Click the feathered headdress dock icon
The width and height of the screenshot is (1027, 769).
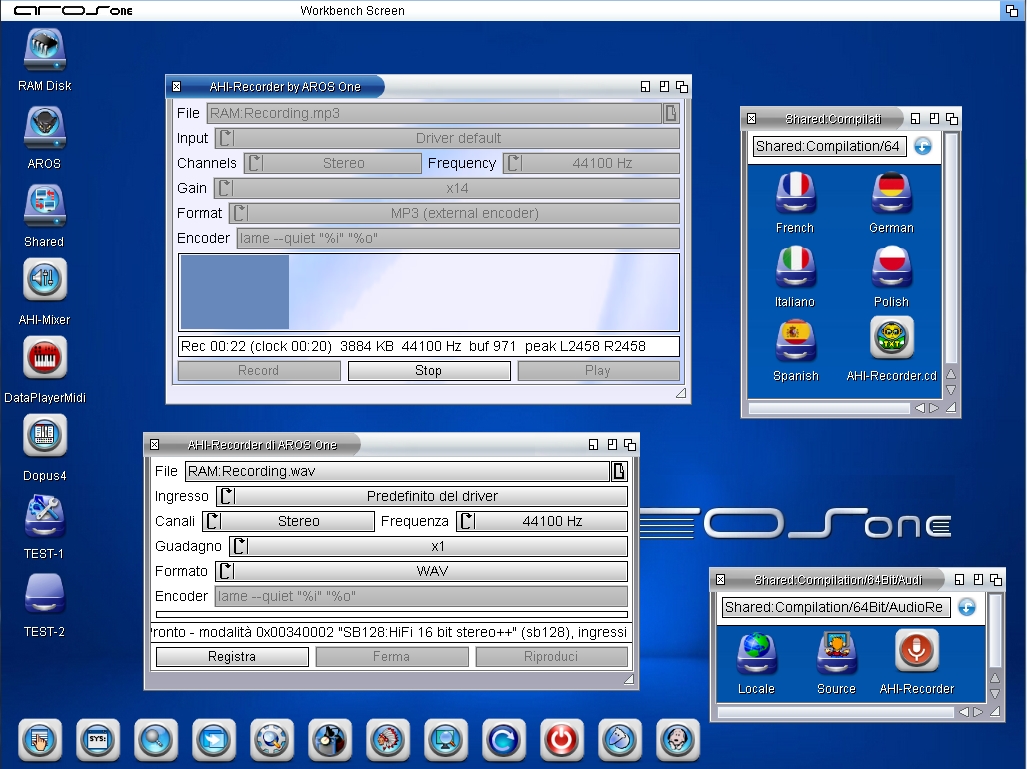388,740
